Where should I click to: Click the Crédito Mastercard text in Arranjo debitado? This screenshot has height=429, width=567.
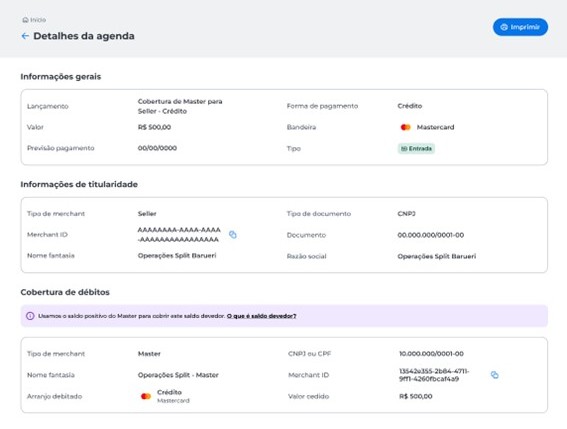[x=173, y=396]
